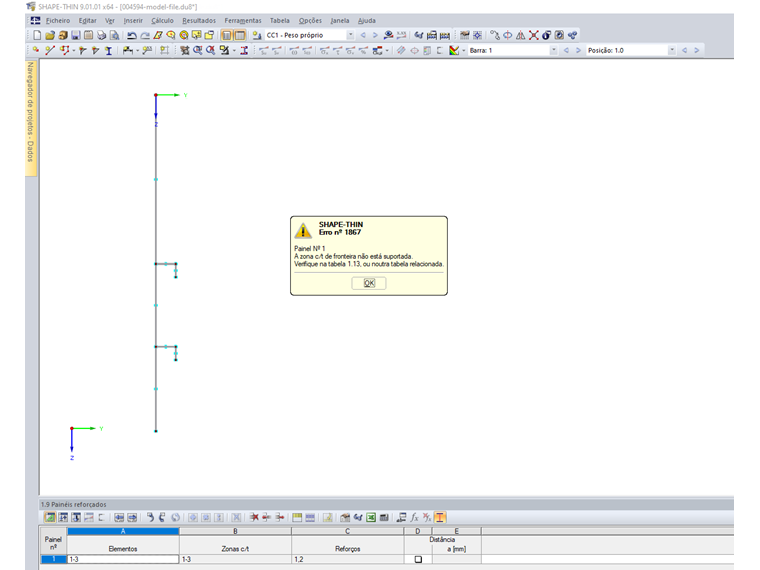The width and height of the screenshot is (760, 570).
Task: Select the new element line tool
Action: pos(50,50)
